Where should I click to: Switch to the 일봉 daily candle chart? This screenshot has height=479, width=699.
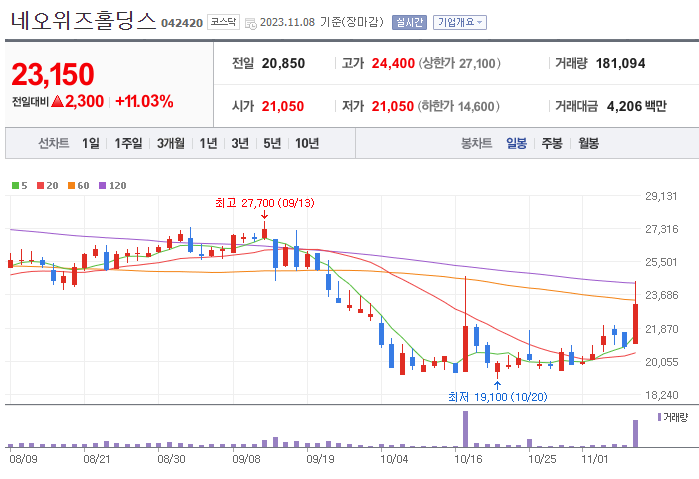tap(516, 143)
